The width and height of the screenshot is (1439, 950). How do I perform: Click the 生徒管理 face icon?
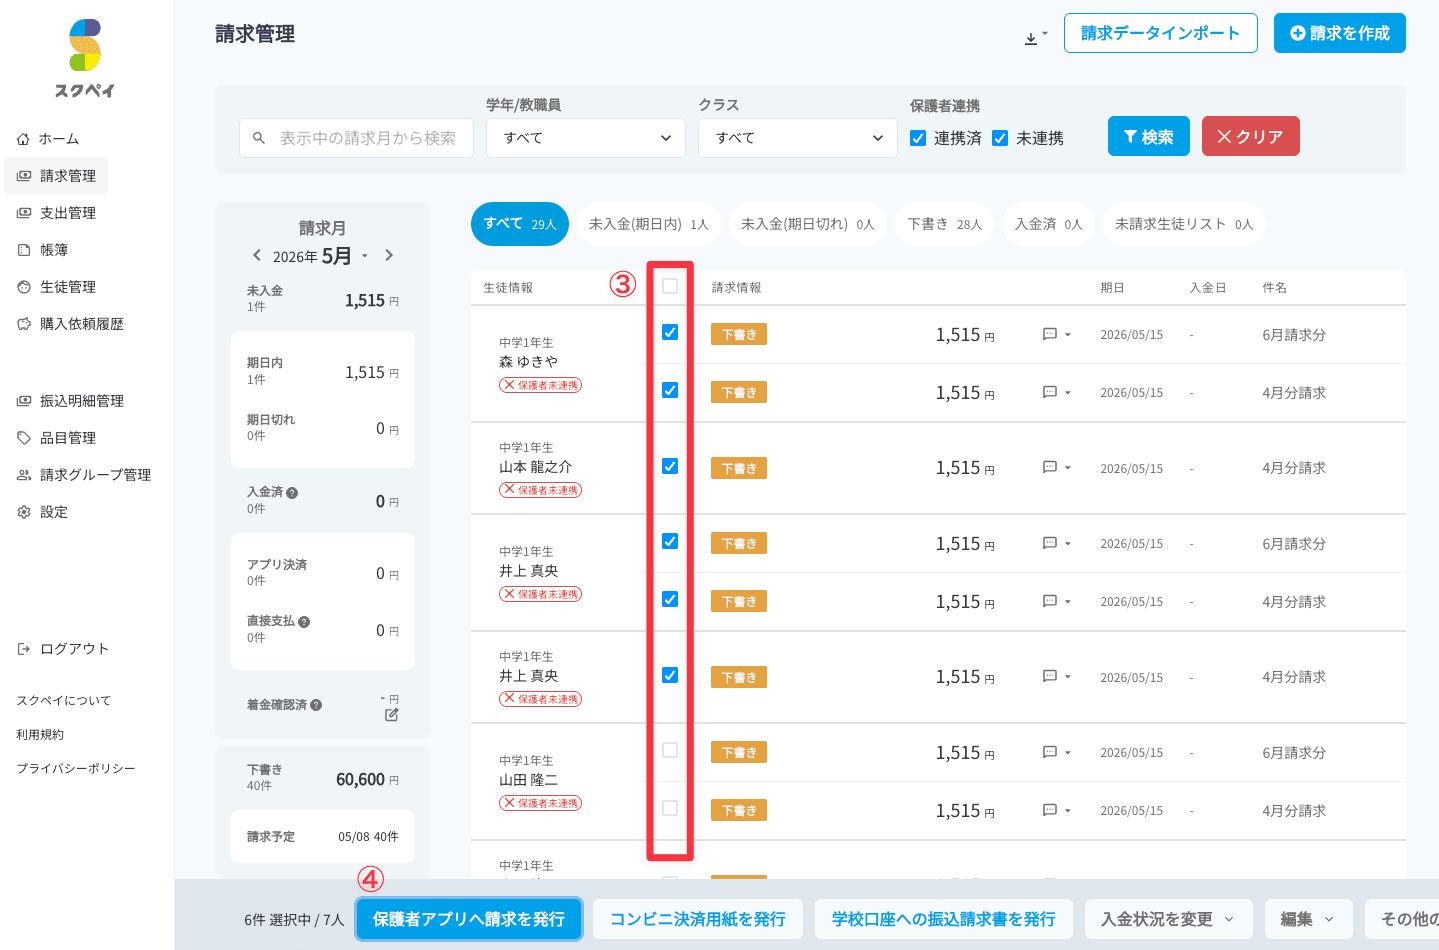click(24, 287)
